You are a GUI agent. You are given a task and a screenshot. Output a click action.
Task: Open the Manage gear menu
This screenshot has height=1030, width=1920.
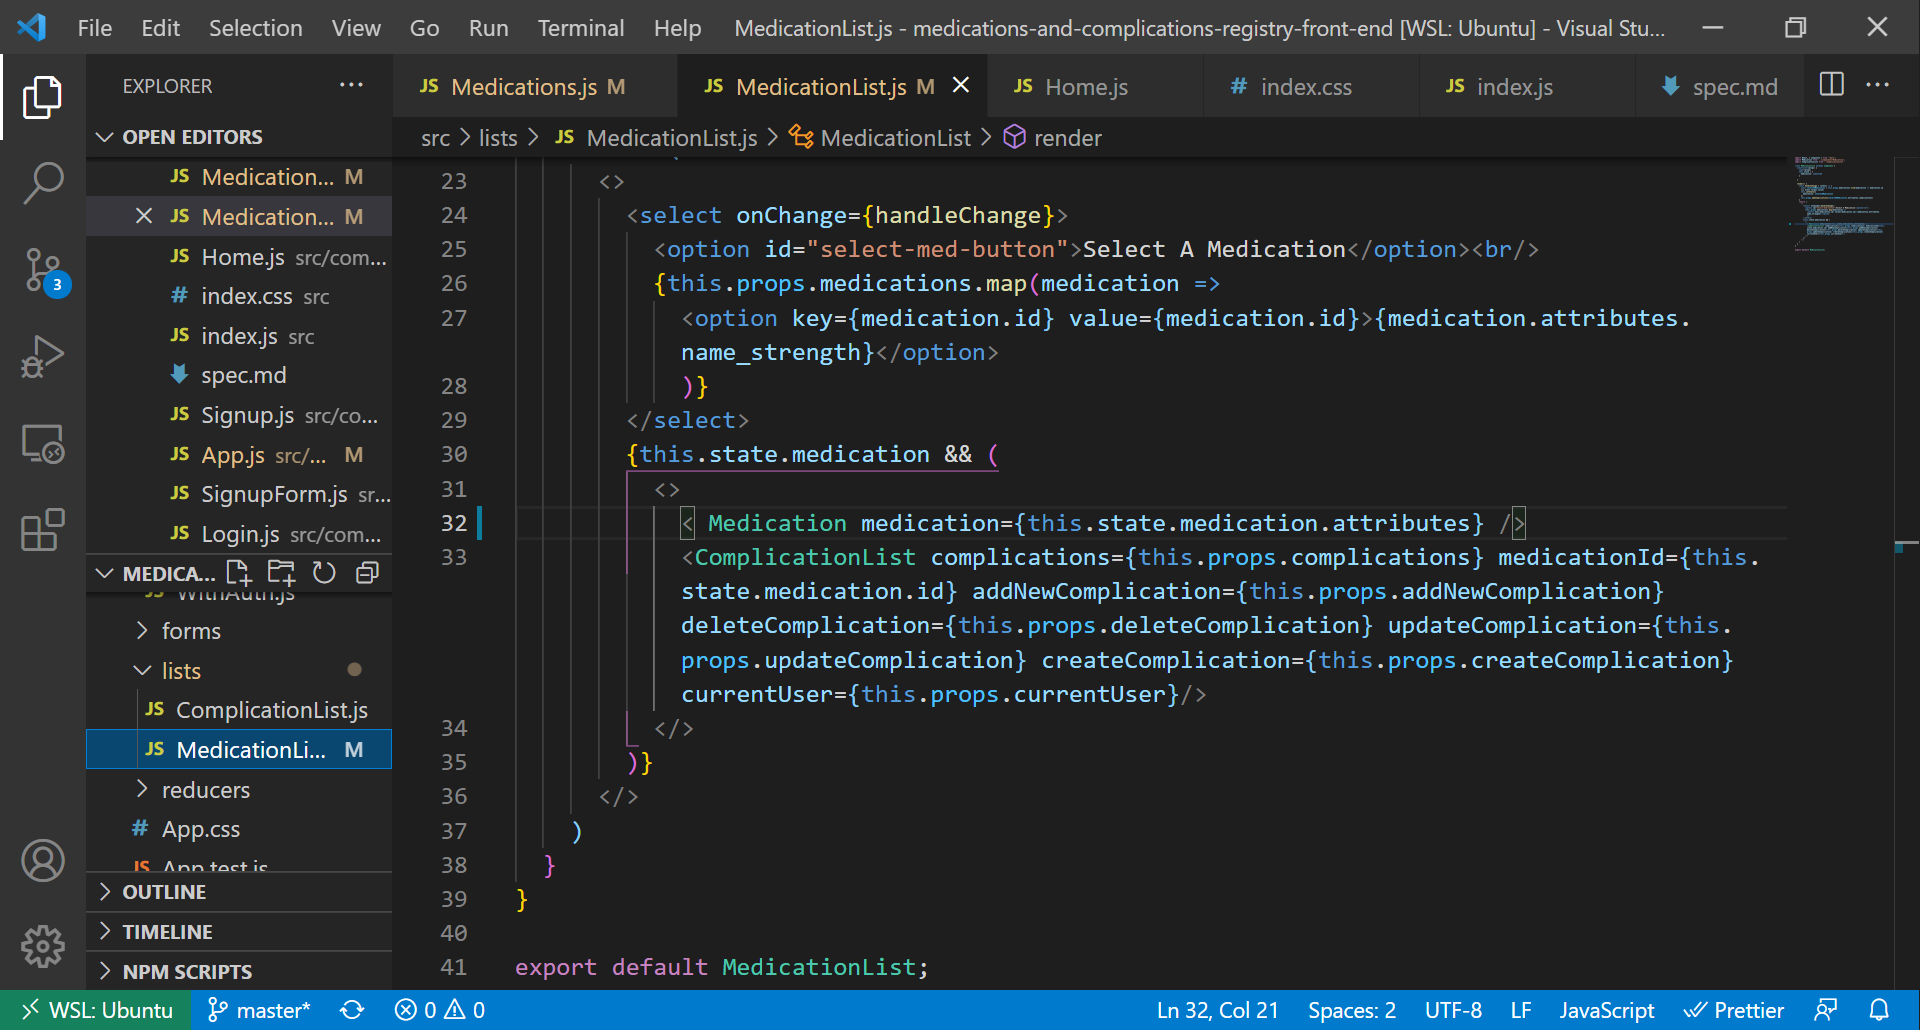(43, 945)
